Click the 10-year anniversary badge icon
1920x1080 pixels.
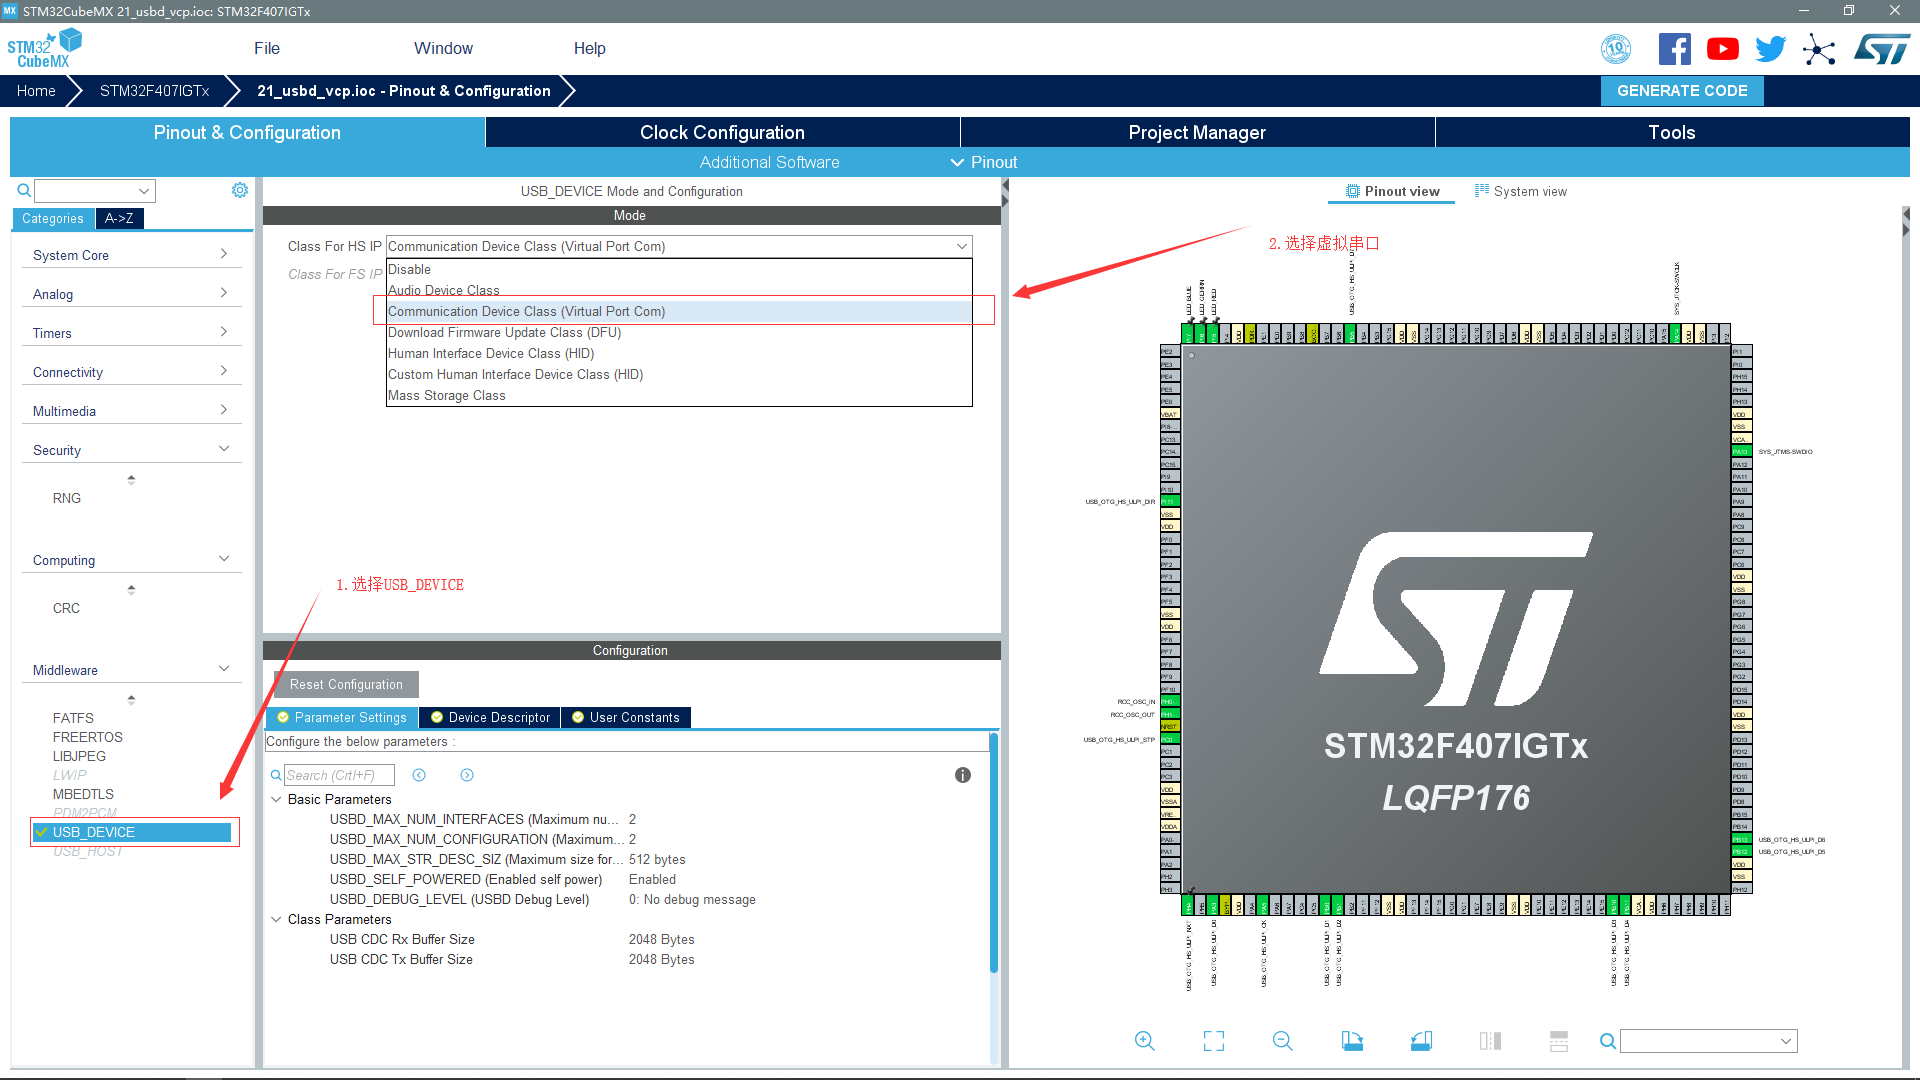click(x=1616, y=49)
